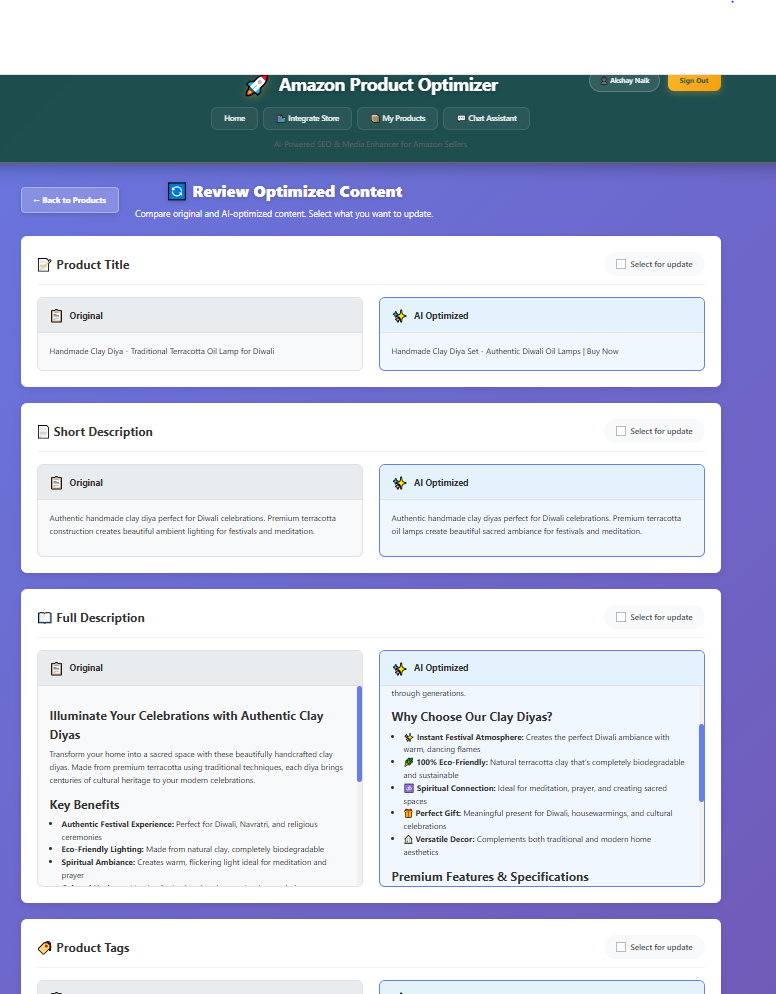Open the Integrate Store nav item
This screenshot has height=994, width=776.
307,119
